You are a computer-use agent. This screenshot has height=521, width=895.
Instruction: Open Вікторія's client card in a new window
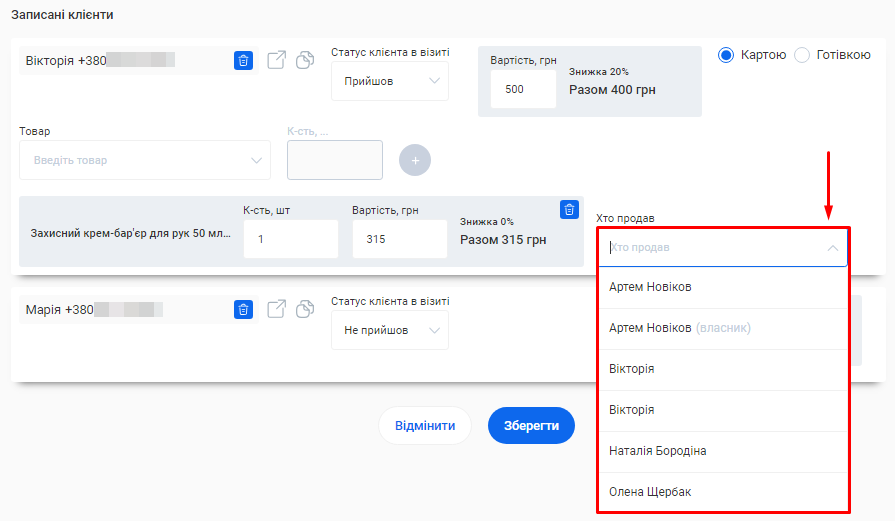point(277,61)
